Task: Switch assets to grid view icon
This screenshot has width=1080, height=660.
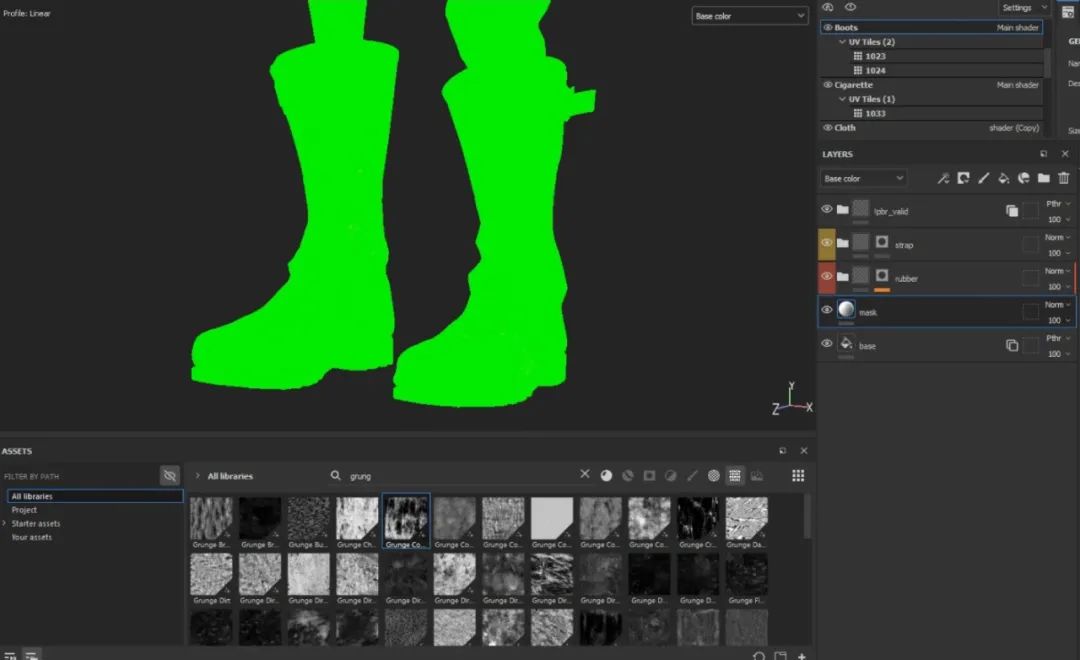Action: (x=797, y=476)
